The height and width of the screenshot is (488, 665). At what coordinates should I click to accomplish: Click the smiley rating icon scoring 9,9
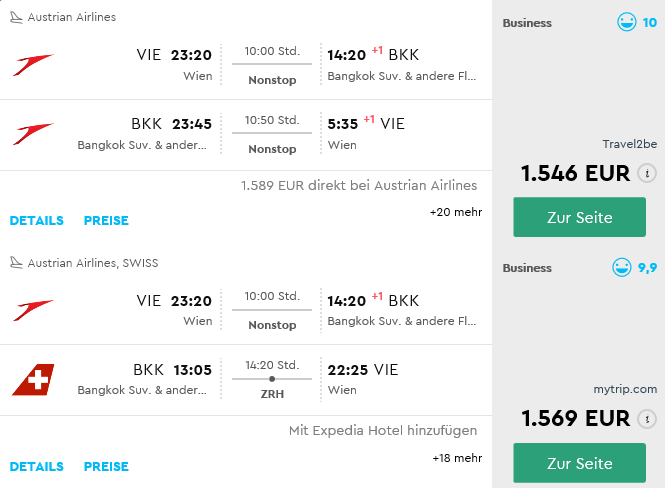(622, 268)
